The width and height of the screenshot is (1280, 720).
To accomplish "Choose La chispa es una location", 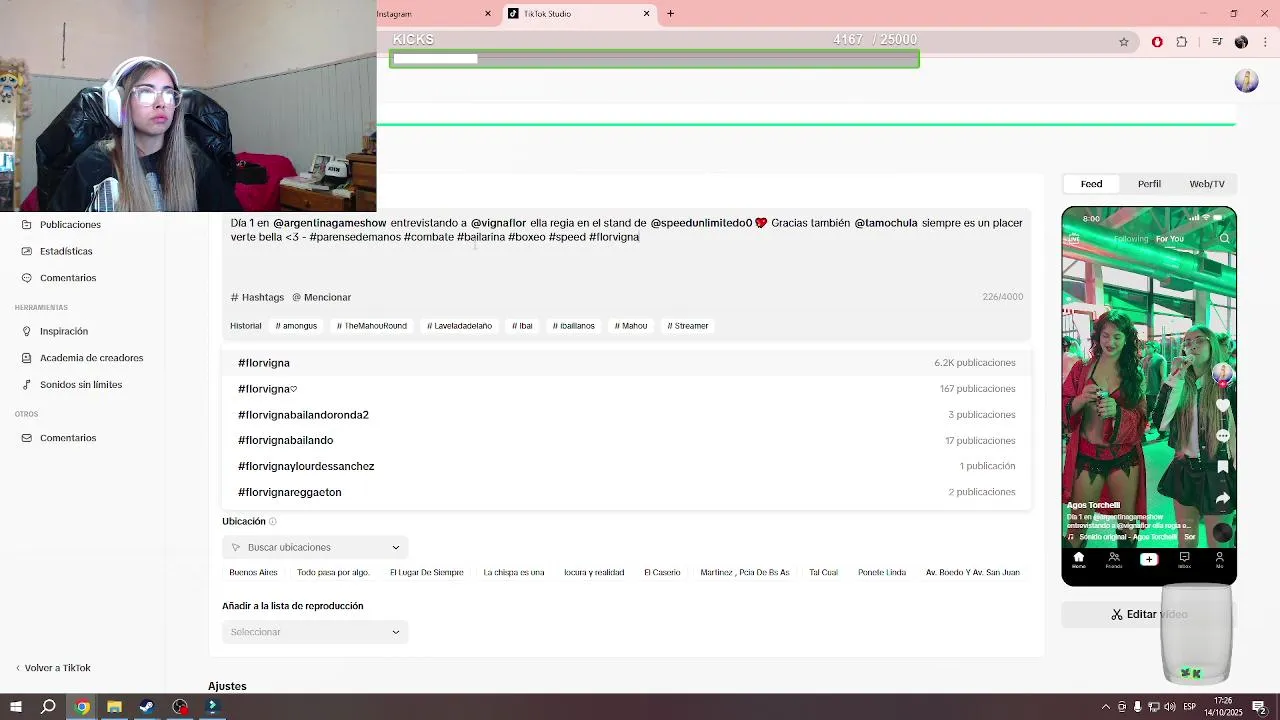I will [x=514, y=573].
